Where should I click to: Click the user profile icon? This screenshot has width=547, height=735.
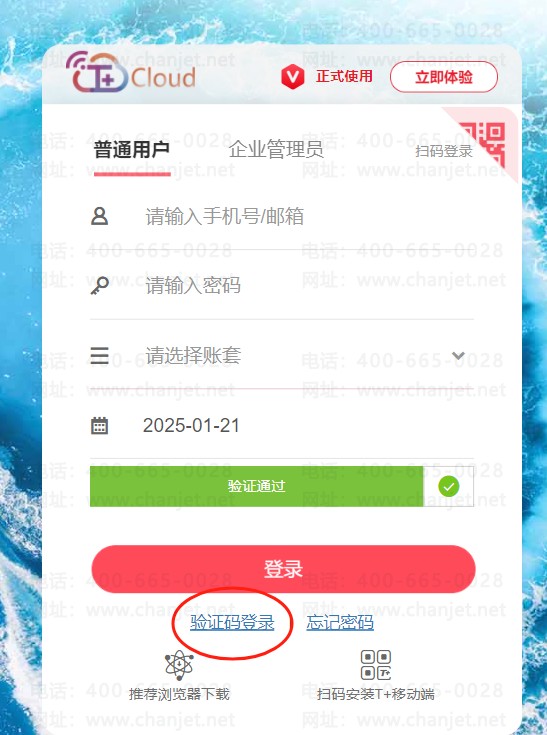[x=99, y=217]
